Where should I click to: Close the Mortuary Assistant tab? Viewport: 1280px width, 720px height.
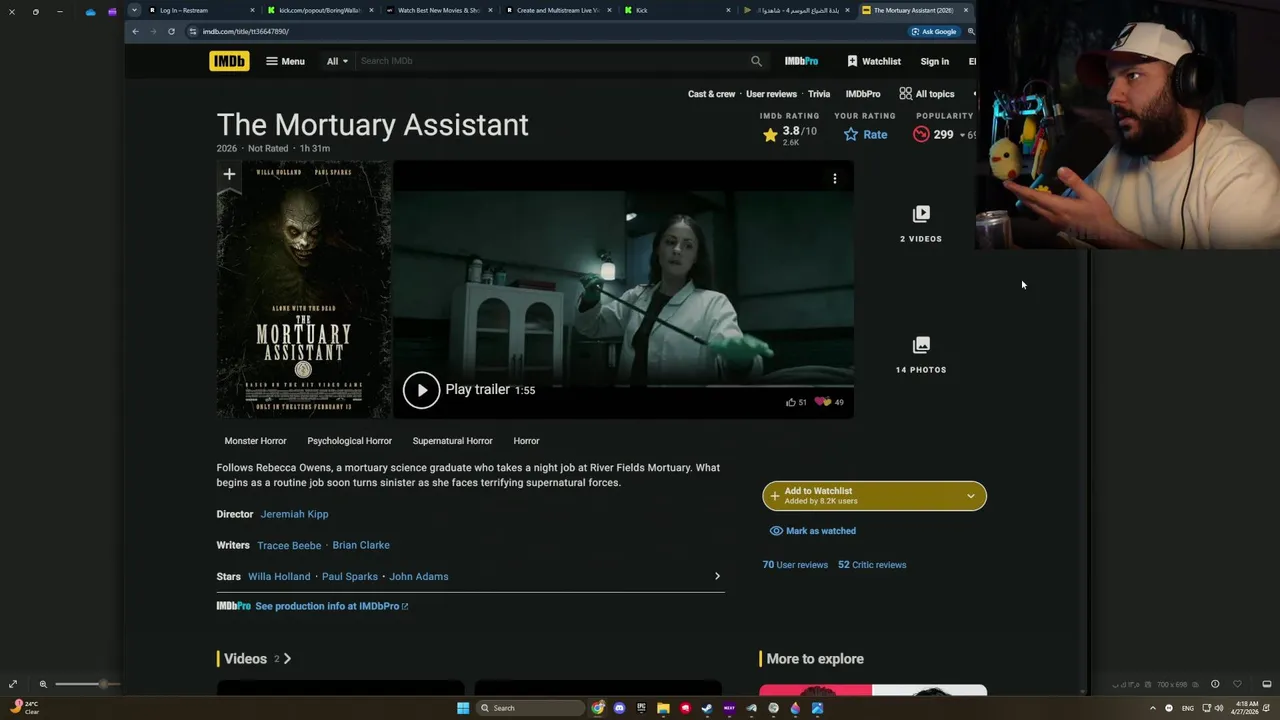[x=965, y=10]
